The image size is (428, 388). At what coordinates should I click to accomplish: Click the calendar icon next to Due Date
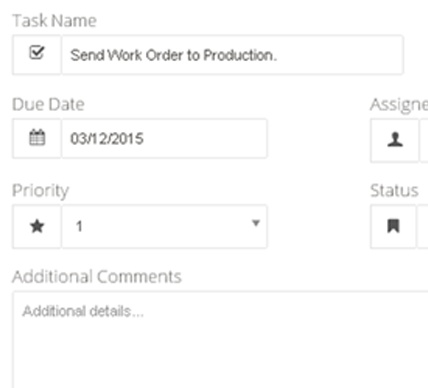coord(37,138)
